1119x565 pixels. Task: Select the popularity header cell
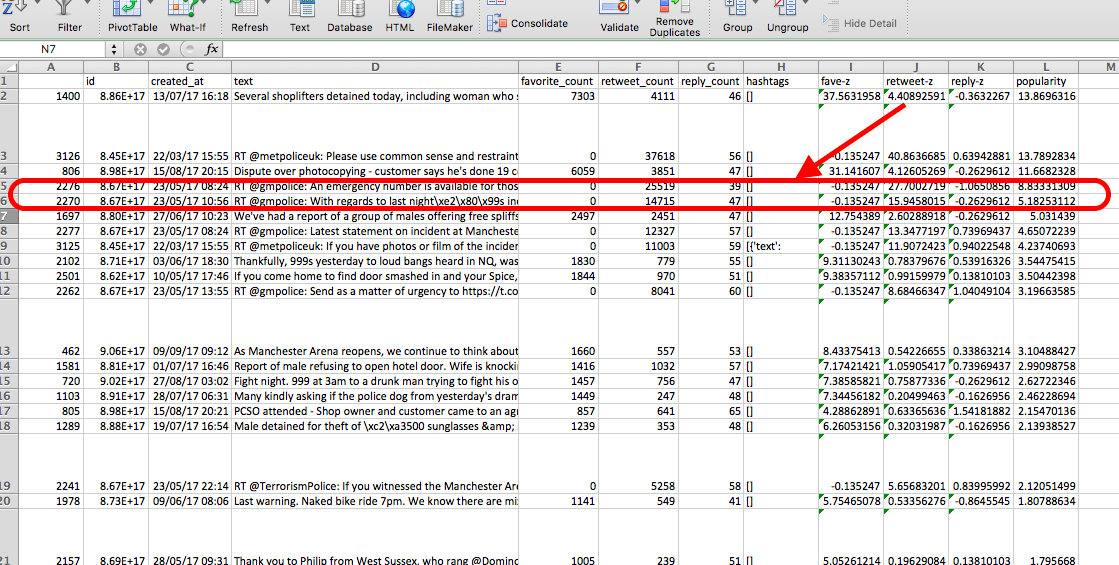coord(1044,81)
